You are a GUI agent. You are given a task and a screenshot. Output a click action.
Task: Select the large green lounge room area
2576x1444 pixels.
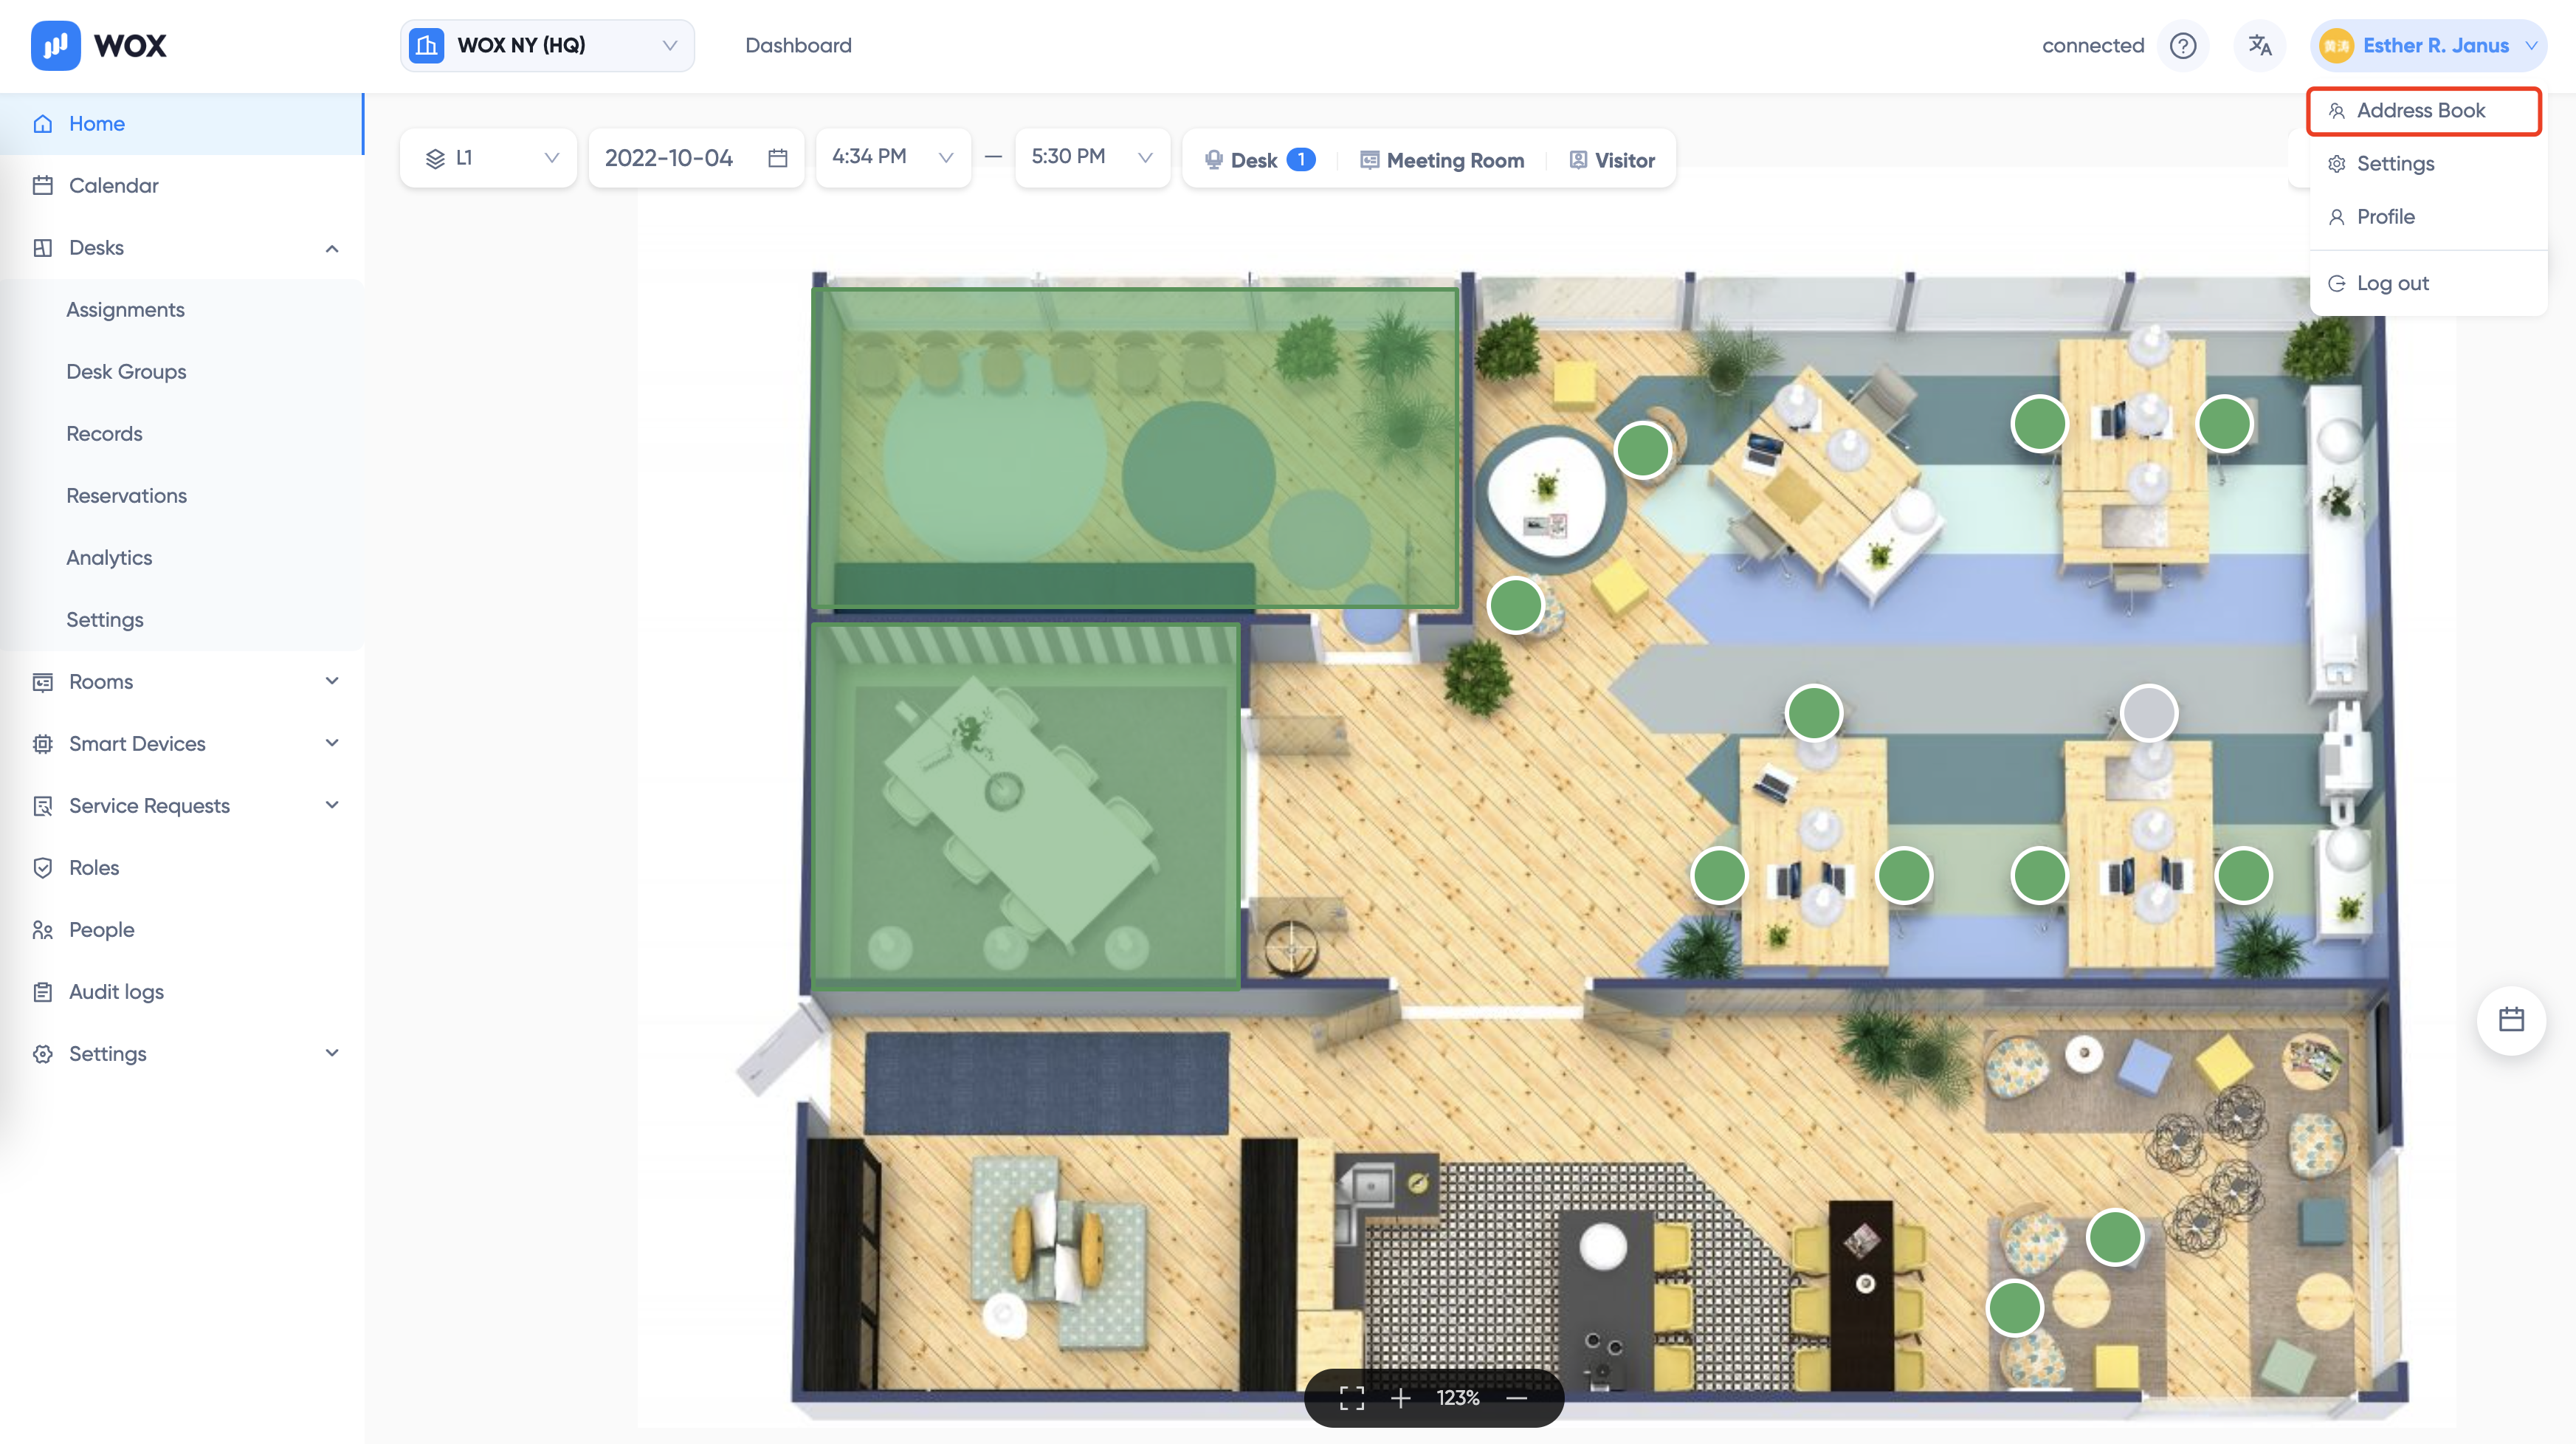coord(1136,448)
